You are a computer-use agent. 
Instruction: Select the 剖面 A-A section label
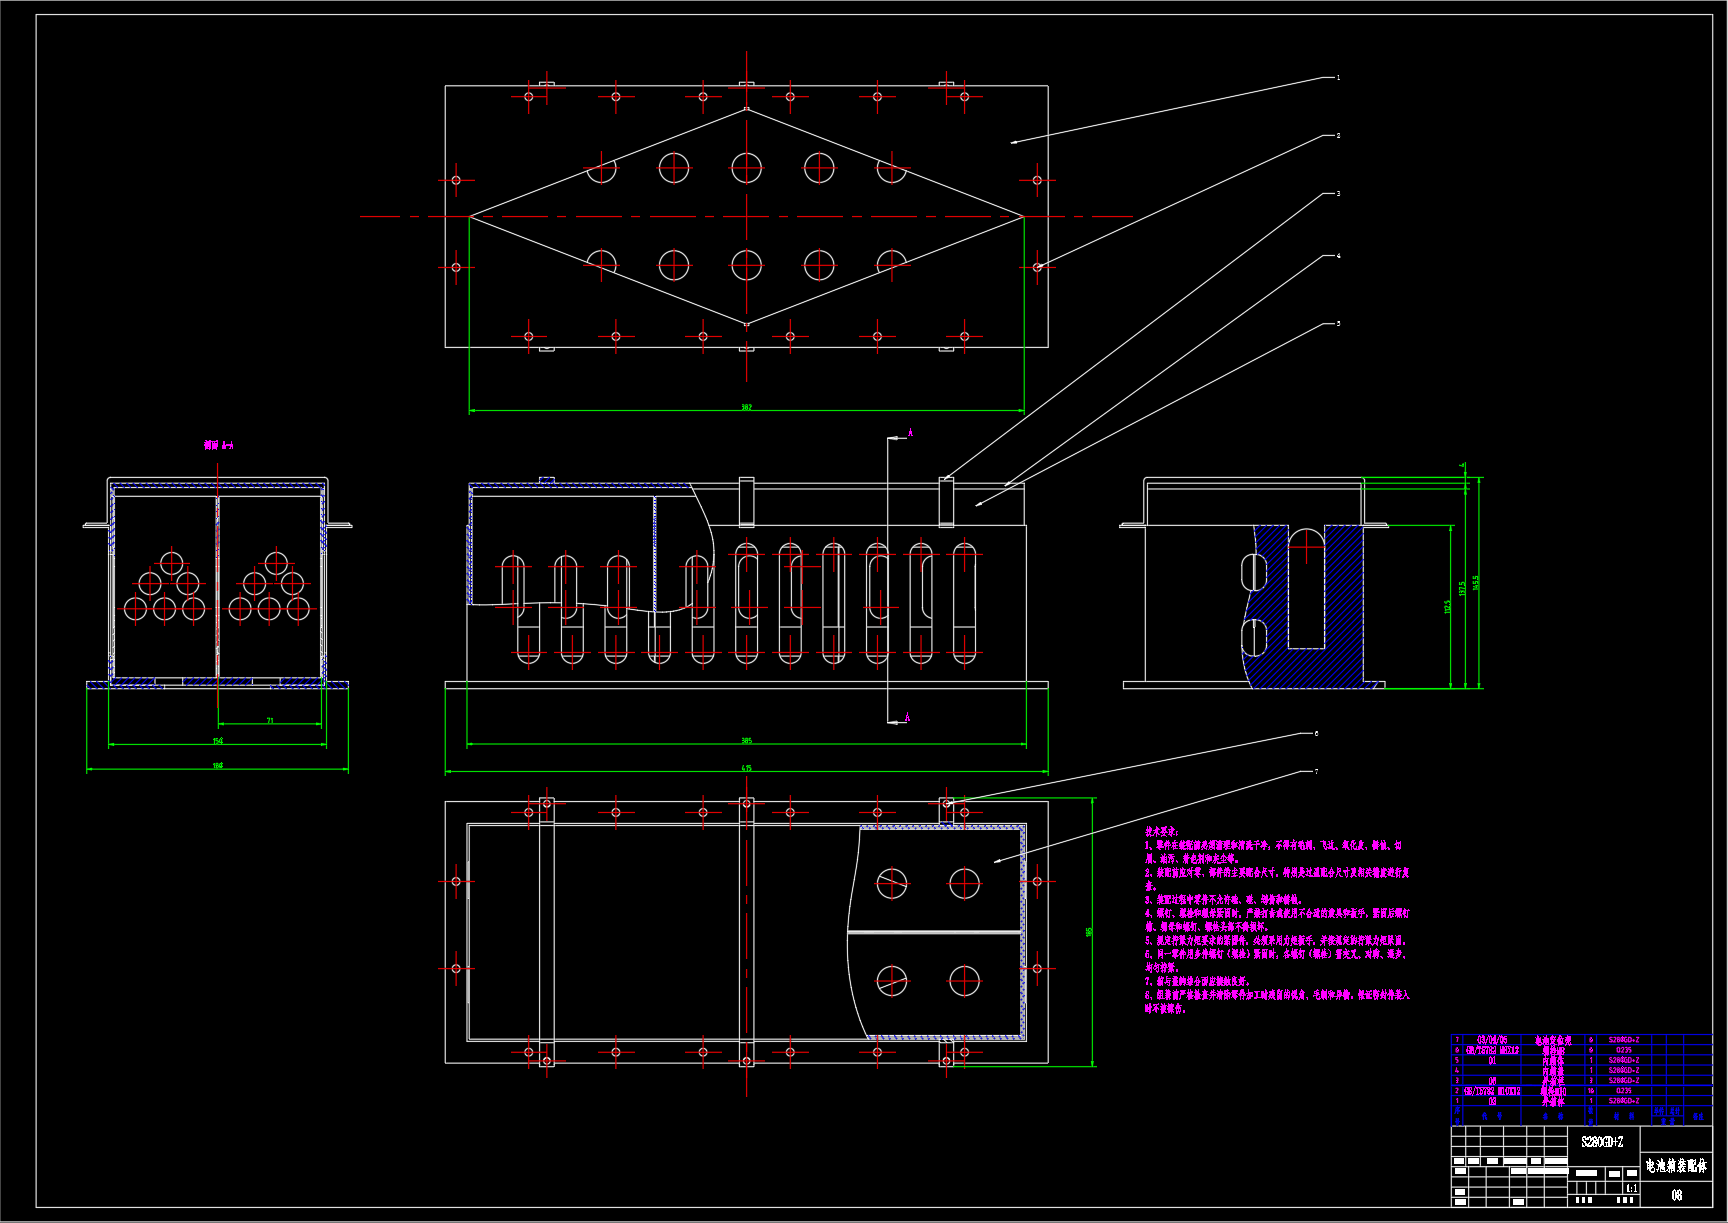218,445
